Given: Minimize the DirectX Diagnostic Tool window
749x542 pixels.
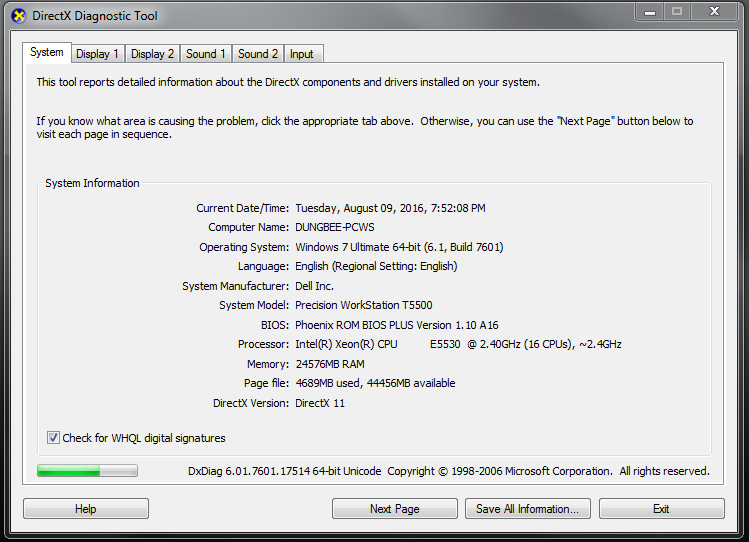Looking at the screenshot, I should pyautogui.click(x=648, y=11).
